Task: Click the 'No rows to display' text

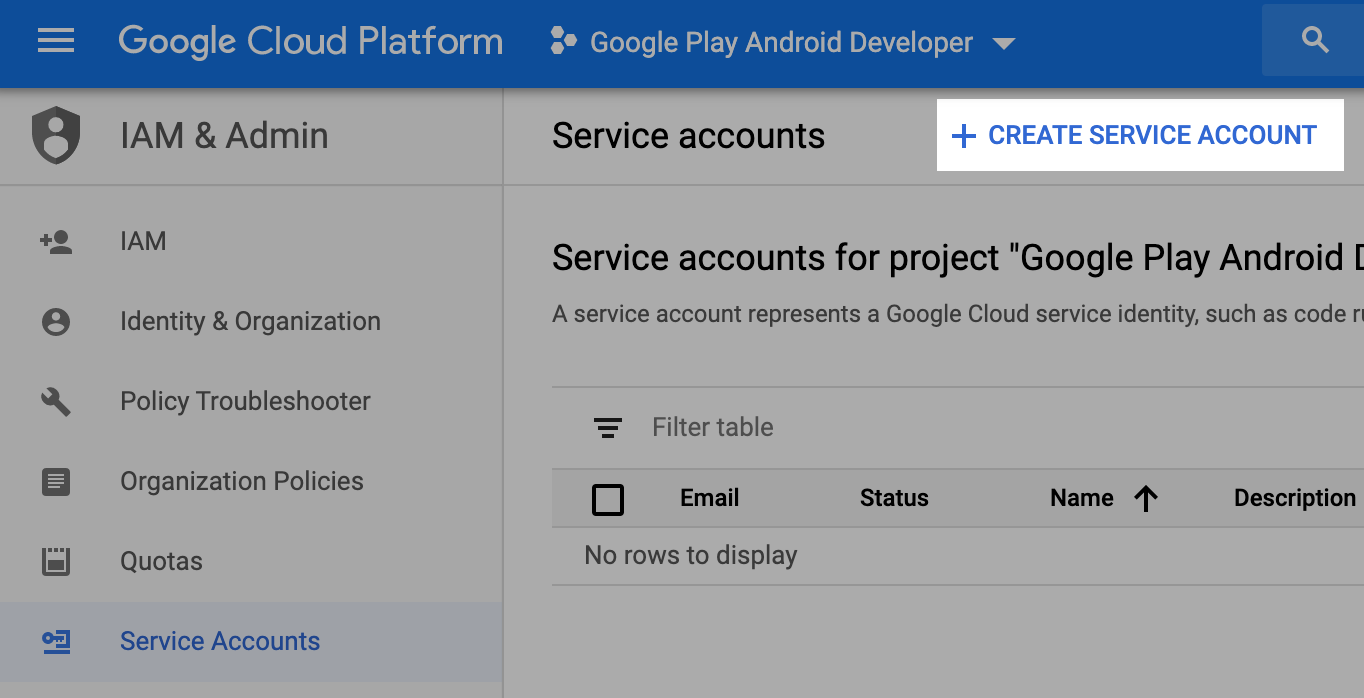Action: (691, 555)
